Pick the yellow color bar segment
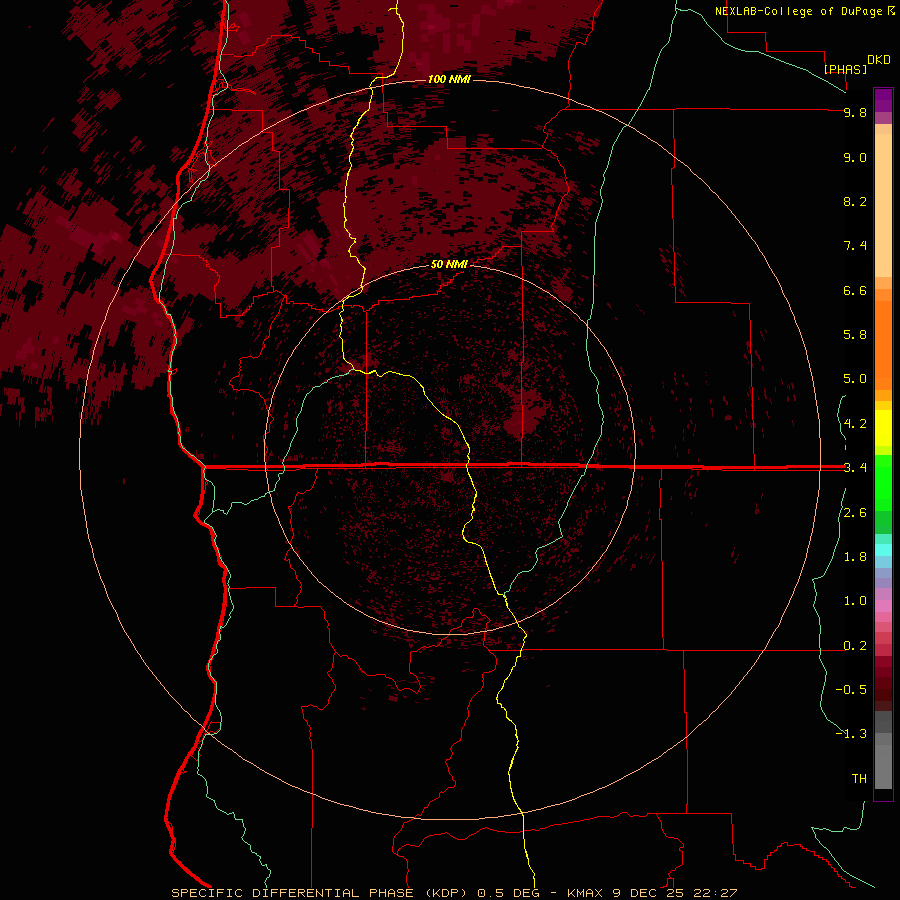900x900 pixels. (x=883, y=428)
